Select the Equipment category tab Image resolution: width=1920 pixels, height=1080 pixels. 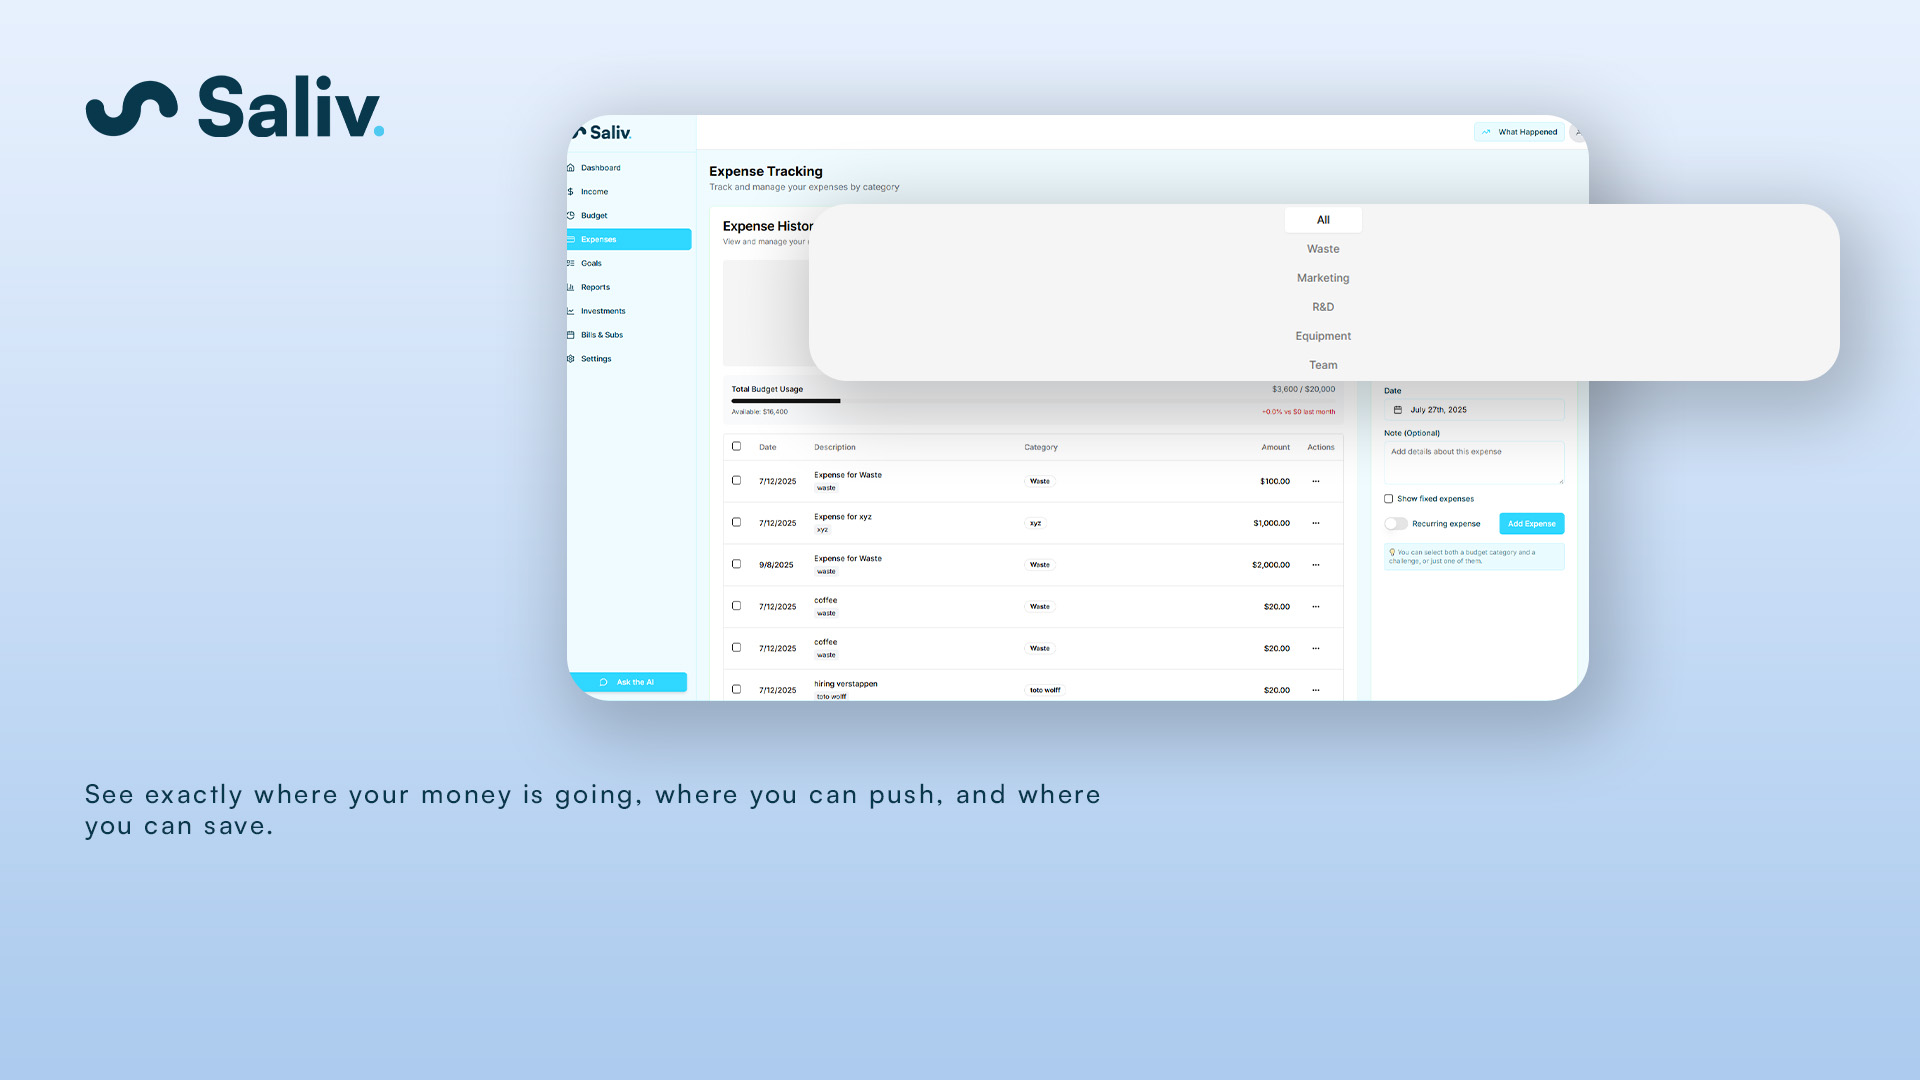(1323, 336)
